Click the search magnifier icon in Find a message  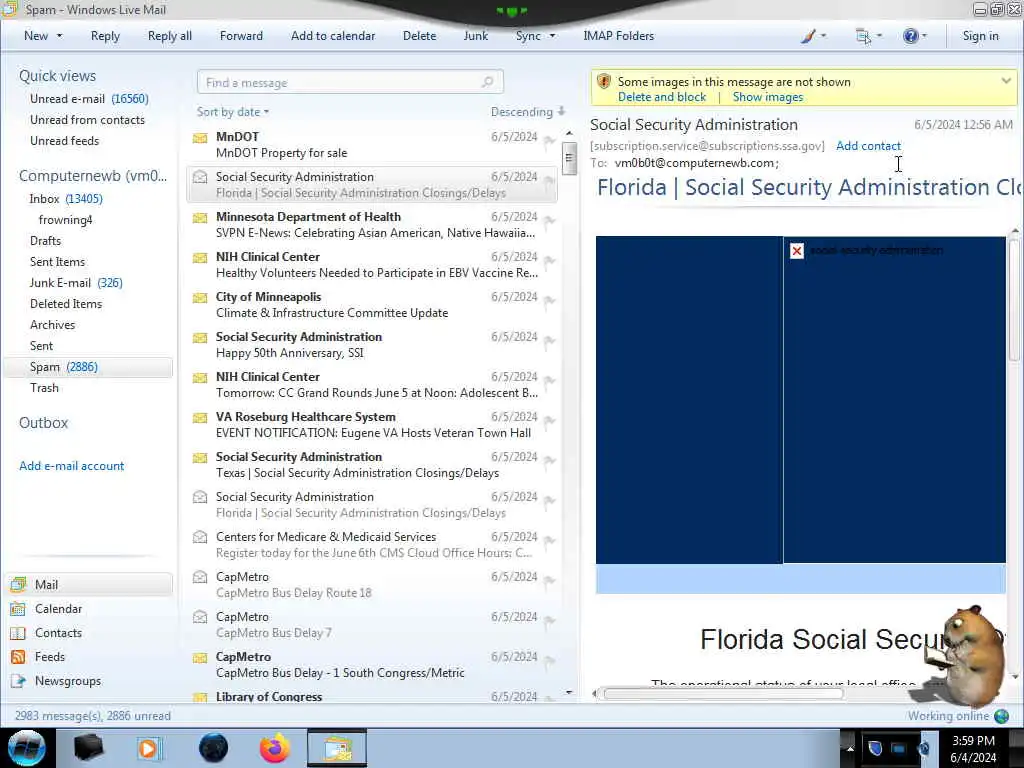487,82
